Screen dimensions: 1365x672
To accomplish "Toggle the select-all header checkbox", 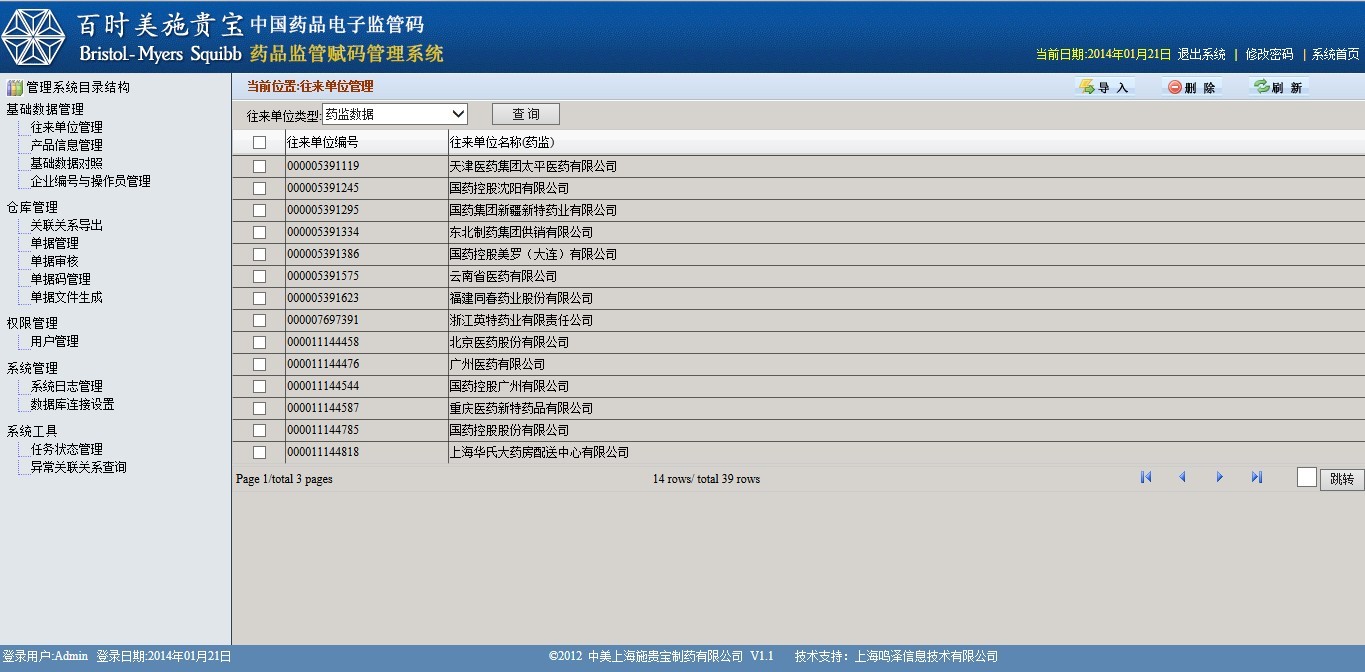I will (x=259, y=142).
